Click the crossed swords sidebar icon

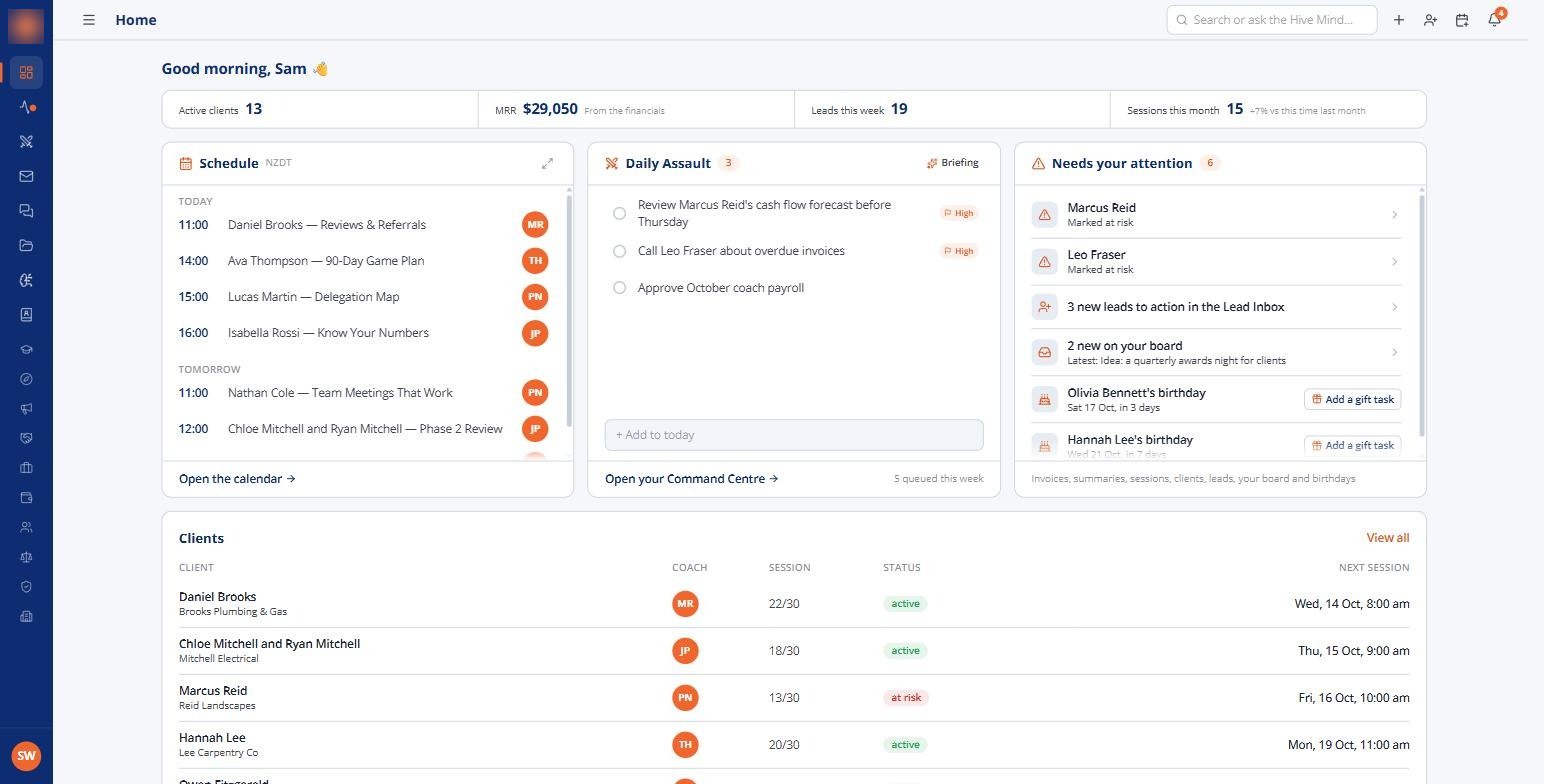point(26,142)
